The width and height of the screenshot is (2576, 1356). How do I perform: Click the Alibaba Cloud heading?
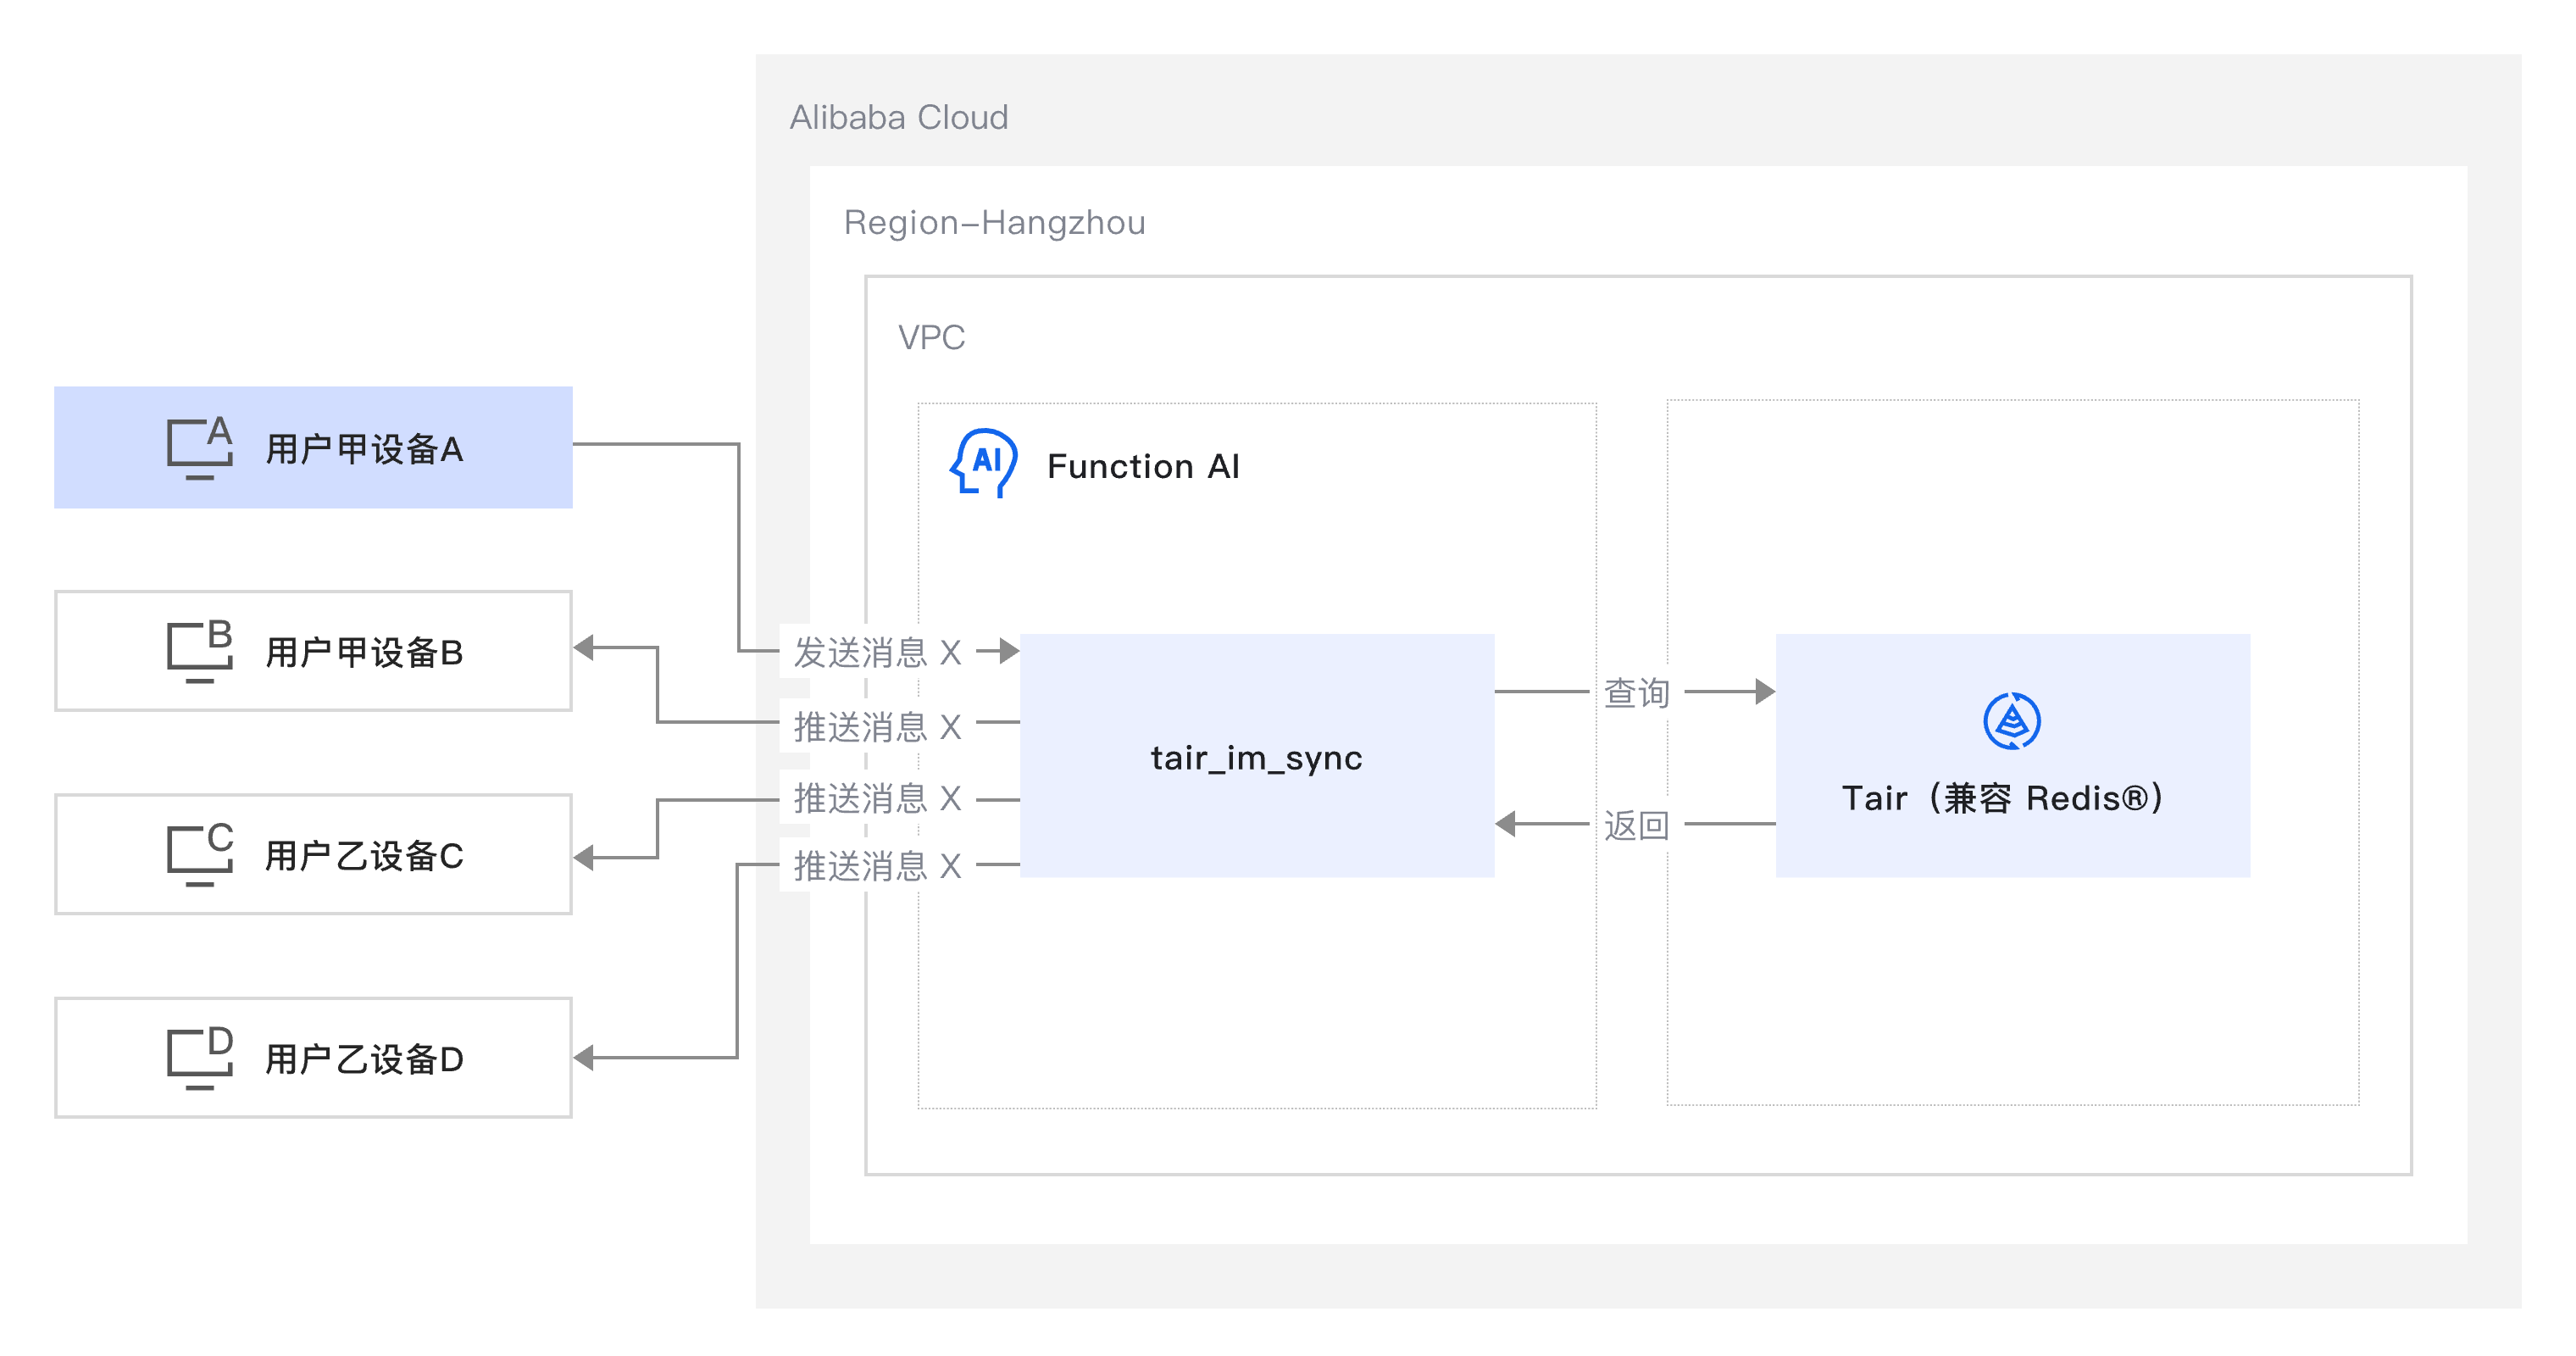(898, 117)
